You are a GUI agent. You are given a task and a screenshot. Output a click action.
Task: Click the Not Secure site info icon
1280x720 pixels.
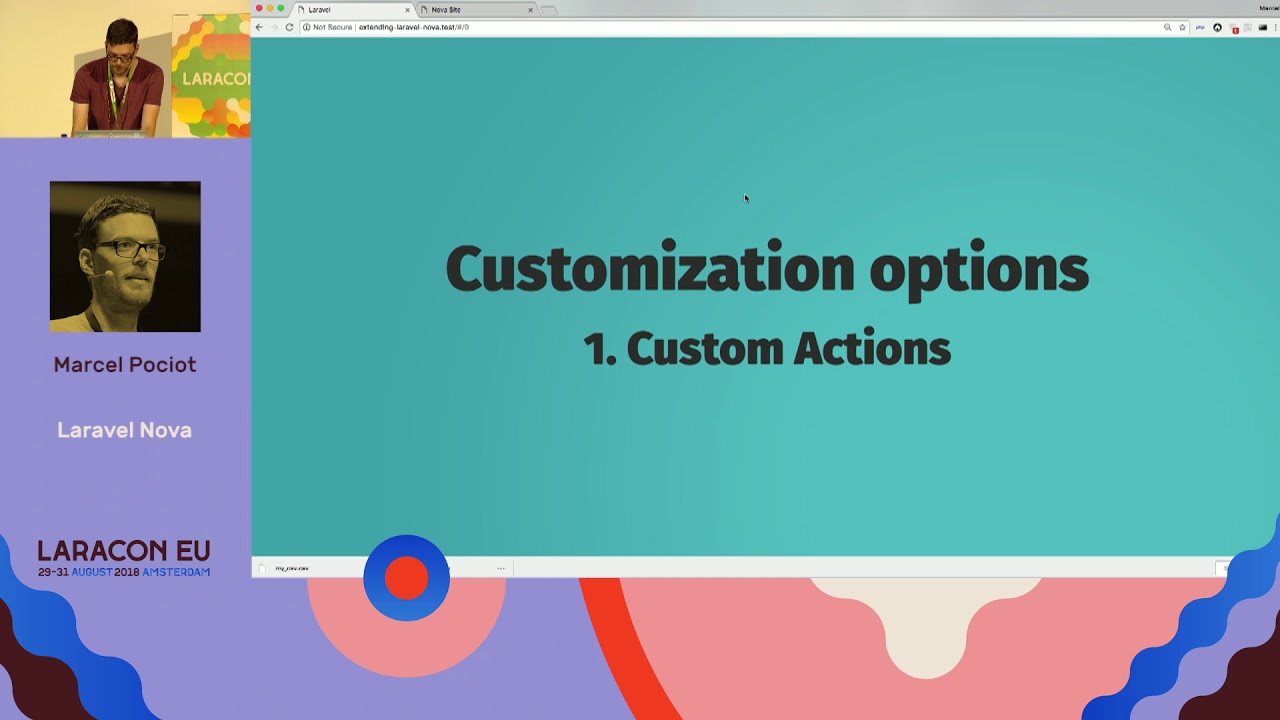click(x=307, y=27)
